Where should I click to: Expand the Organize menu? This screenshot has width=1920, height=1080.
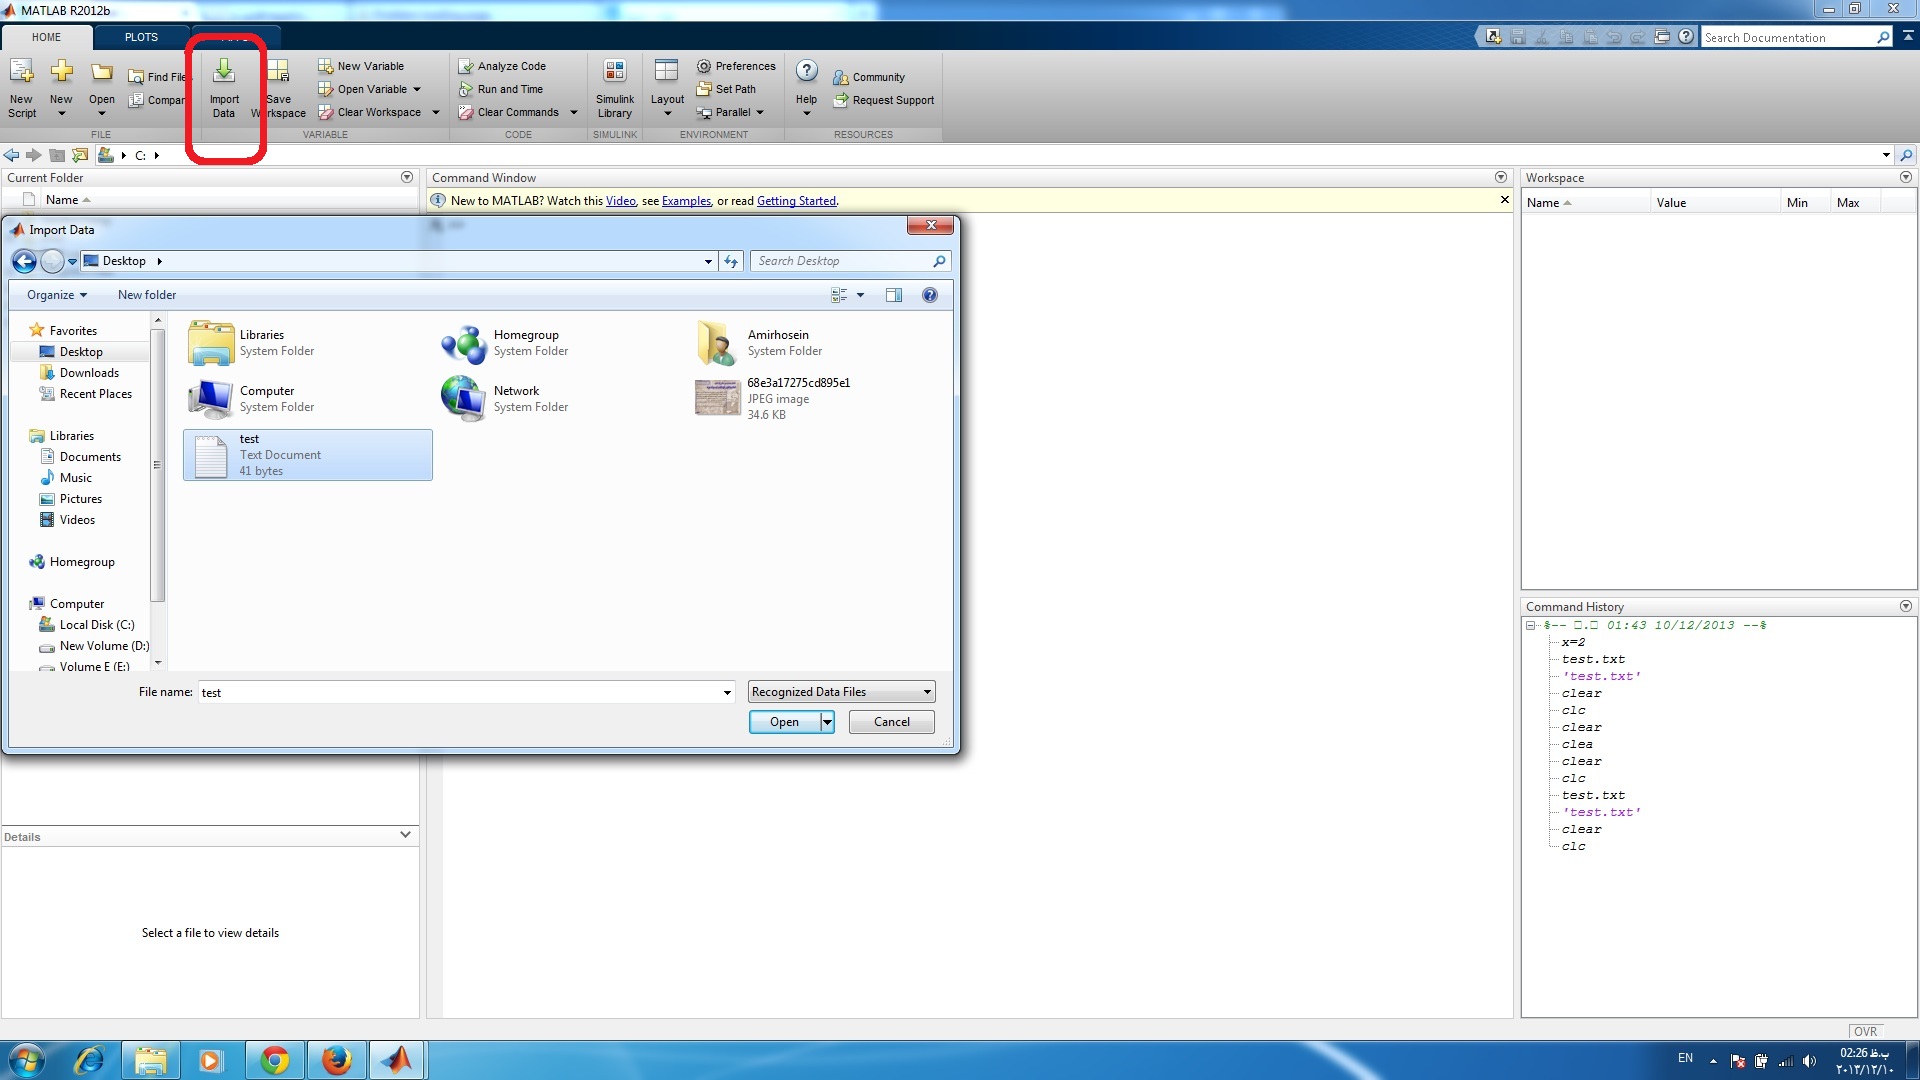(x=57, y=295)
